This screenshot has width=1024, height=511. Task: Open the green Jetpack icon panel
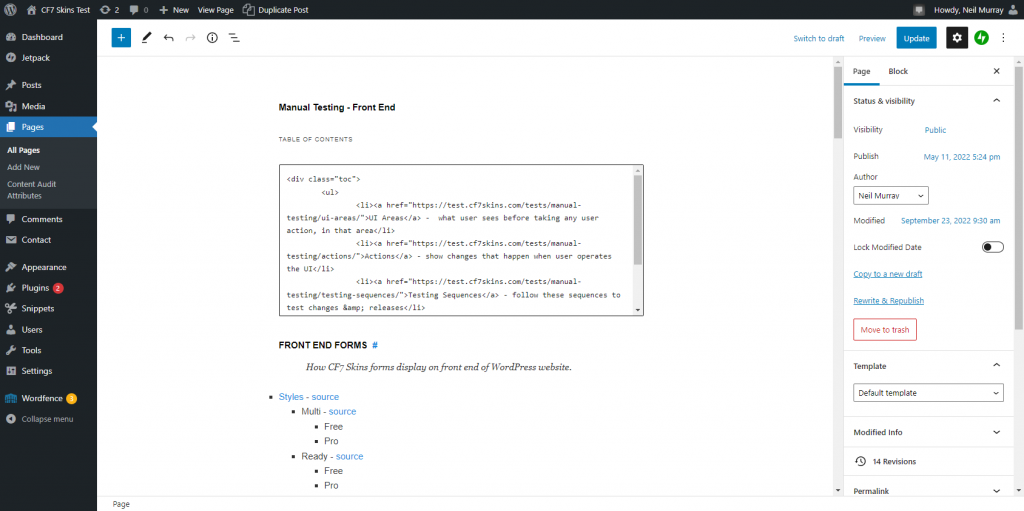click(982, 38)
